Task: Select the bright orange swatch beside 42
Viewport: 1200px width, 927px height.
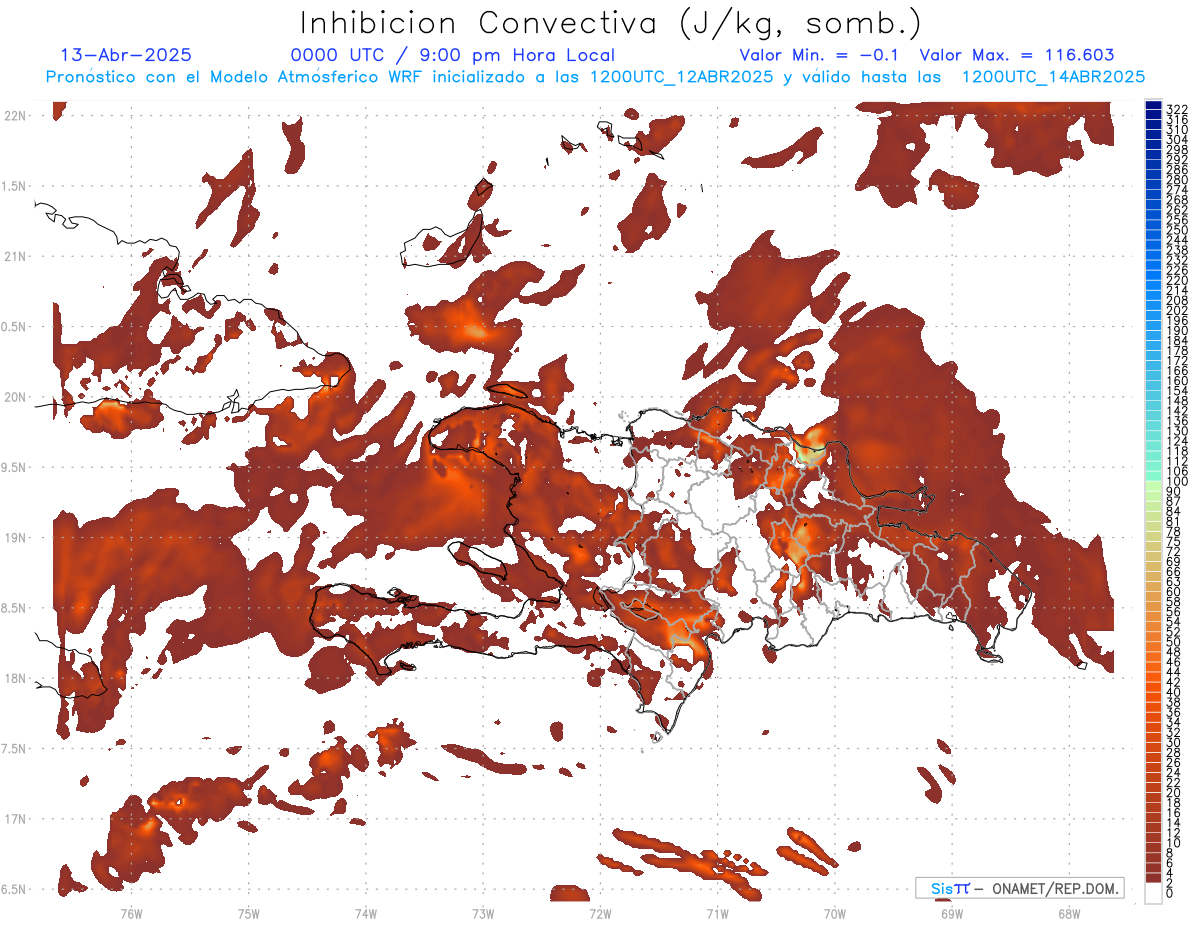Action: coord(1153,677)
